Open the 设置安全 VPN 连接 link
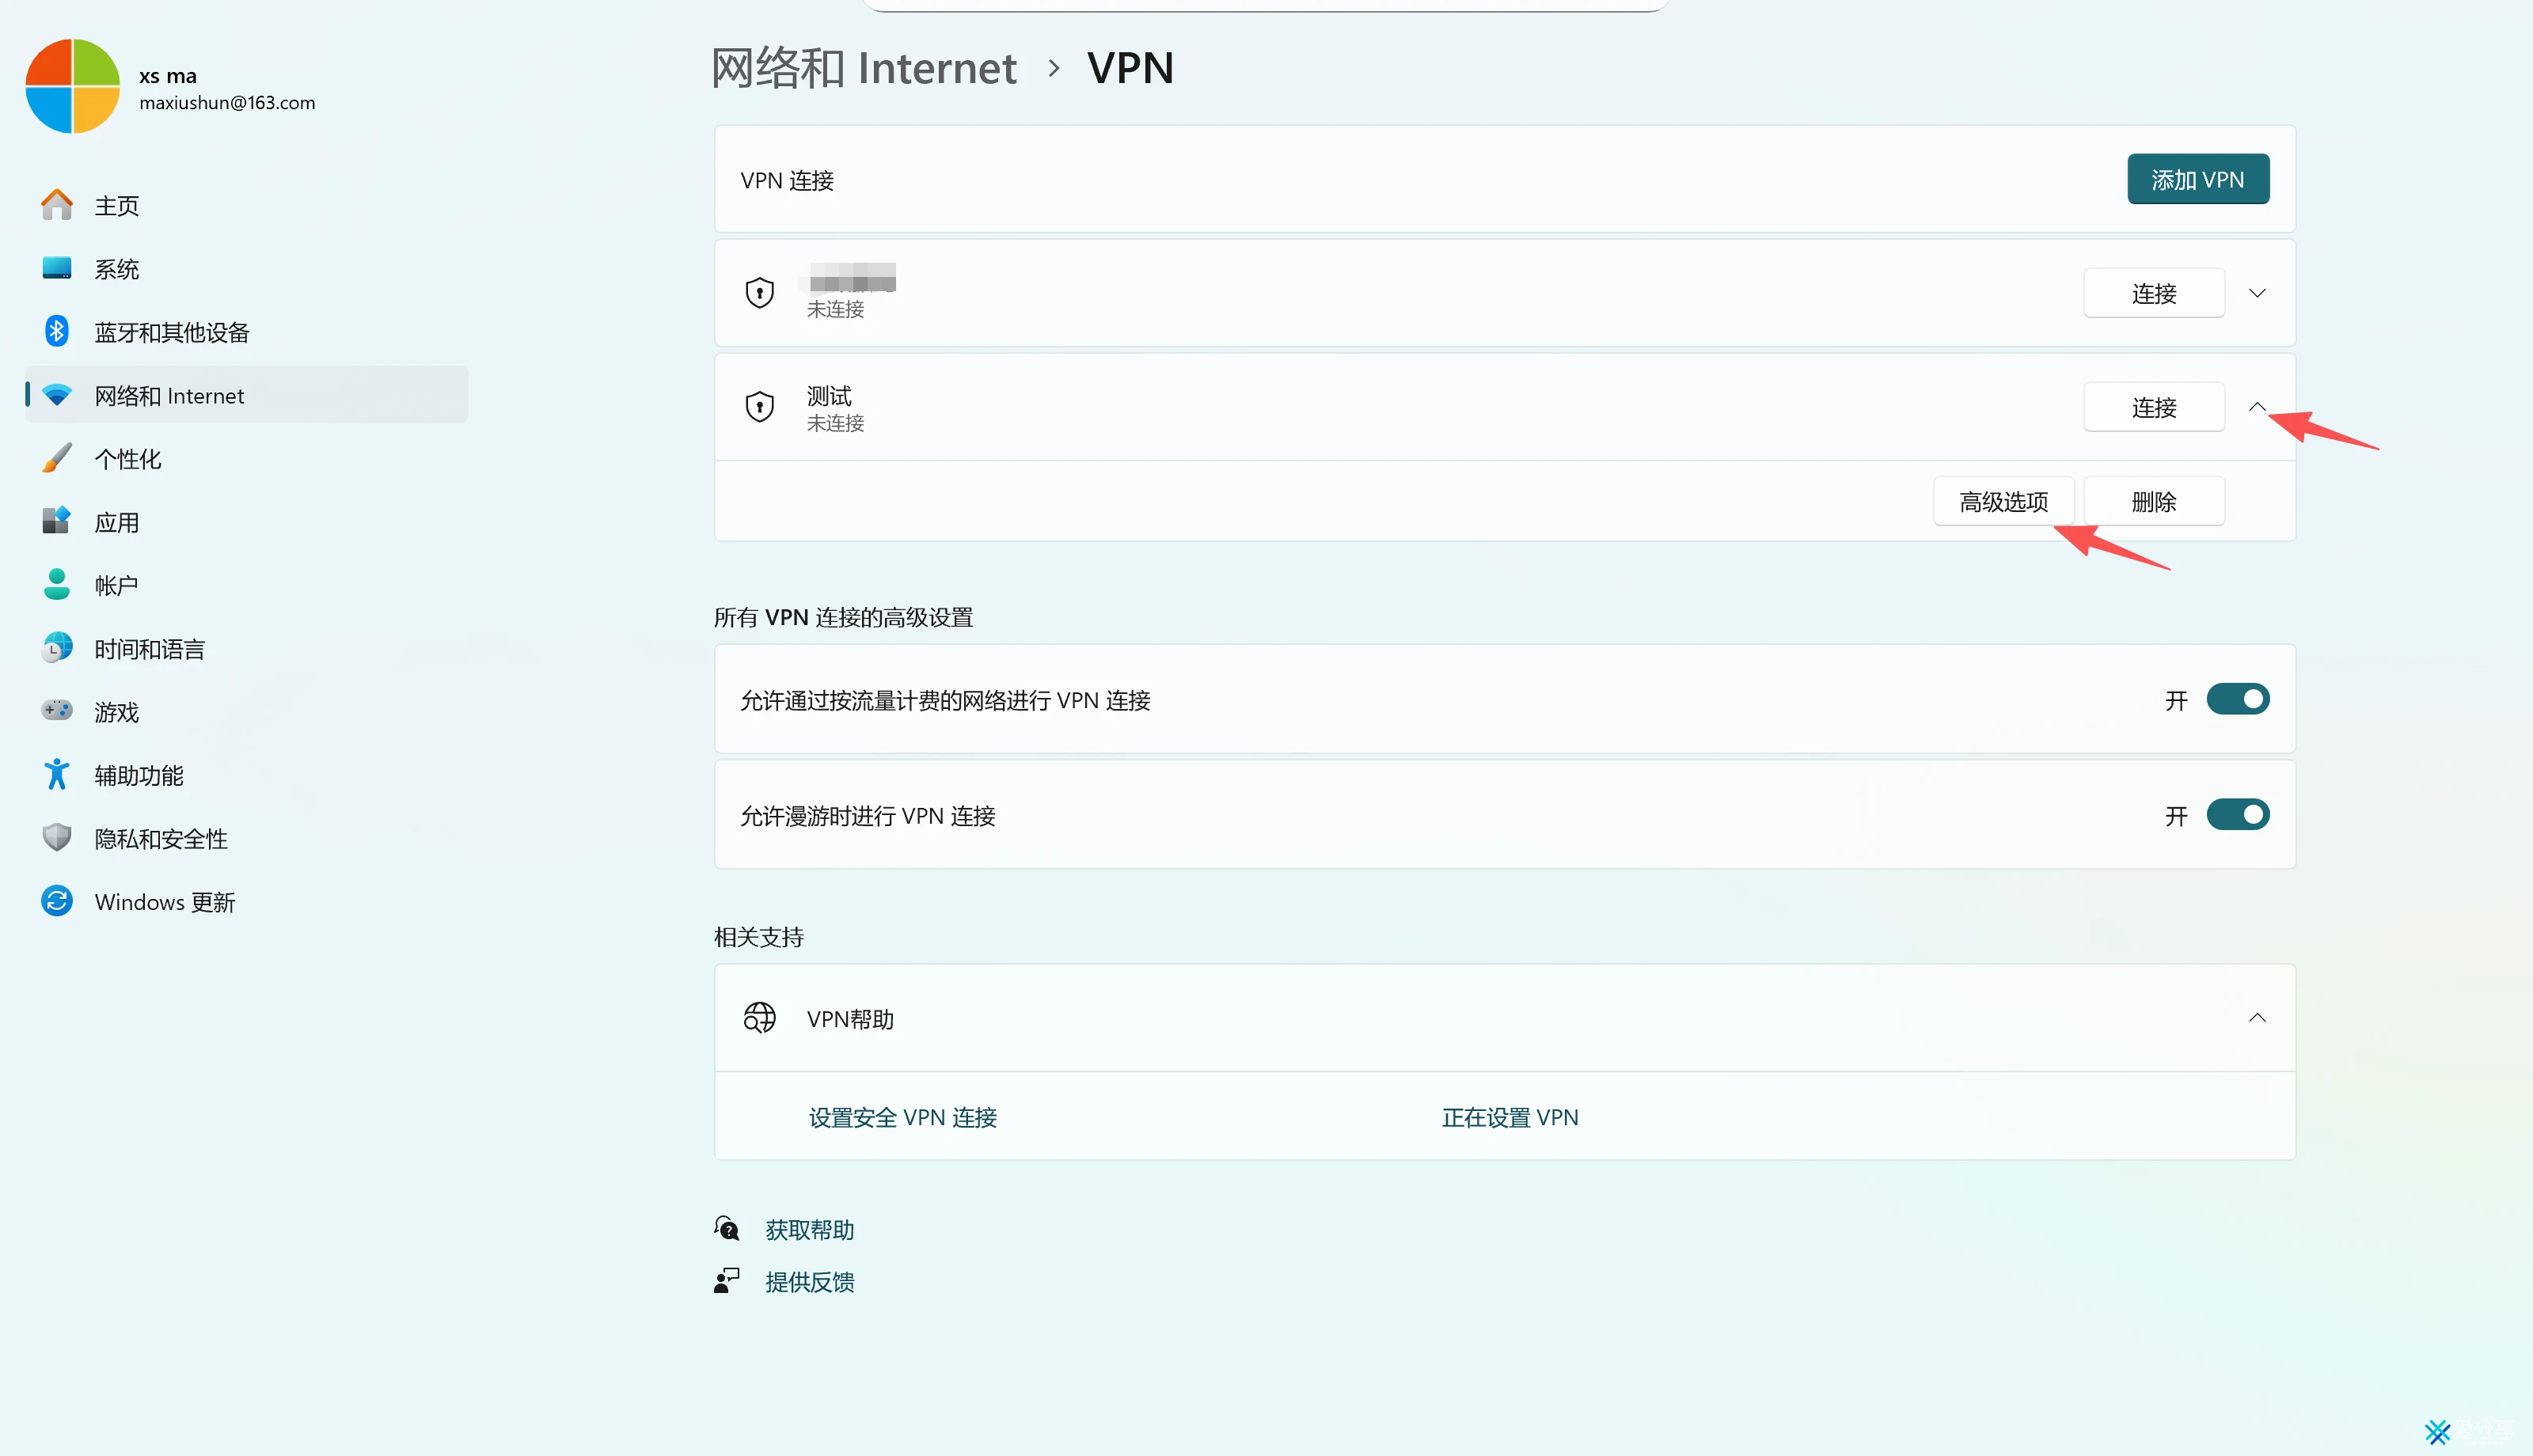 coord(902,1117)
